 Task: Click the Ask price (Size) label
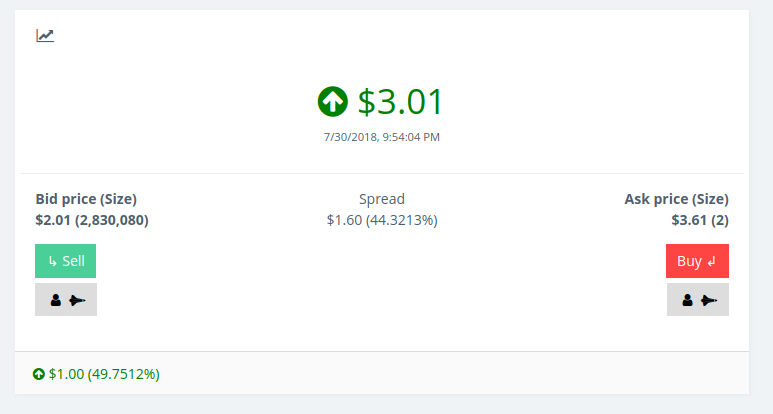676,199
